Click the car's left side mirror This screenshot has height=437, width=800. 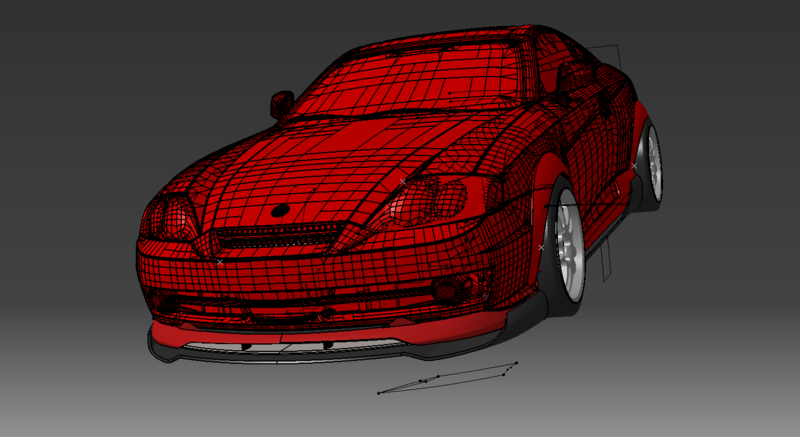282,102
